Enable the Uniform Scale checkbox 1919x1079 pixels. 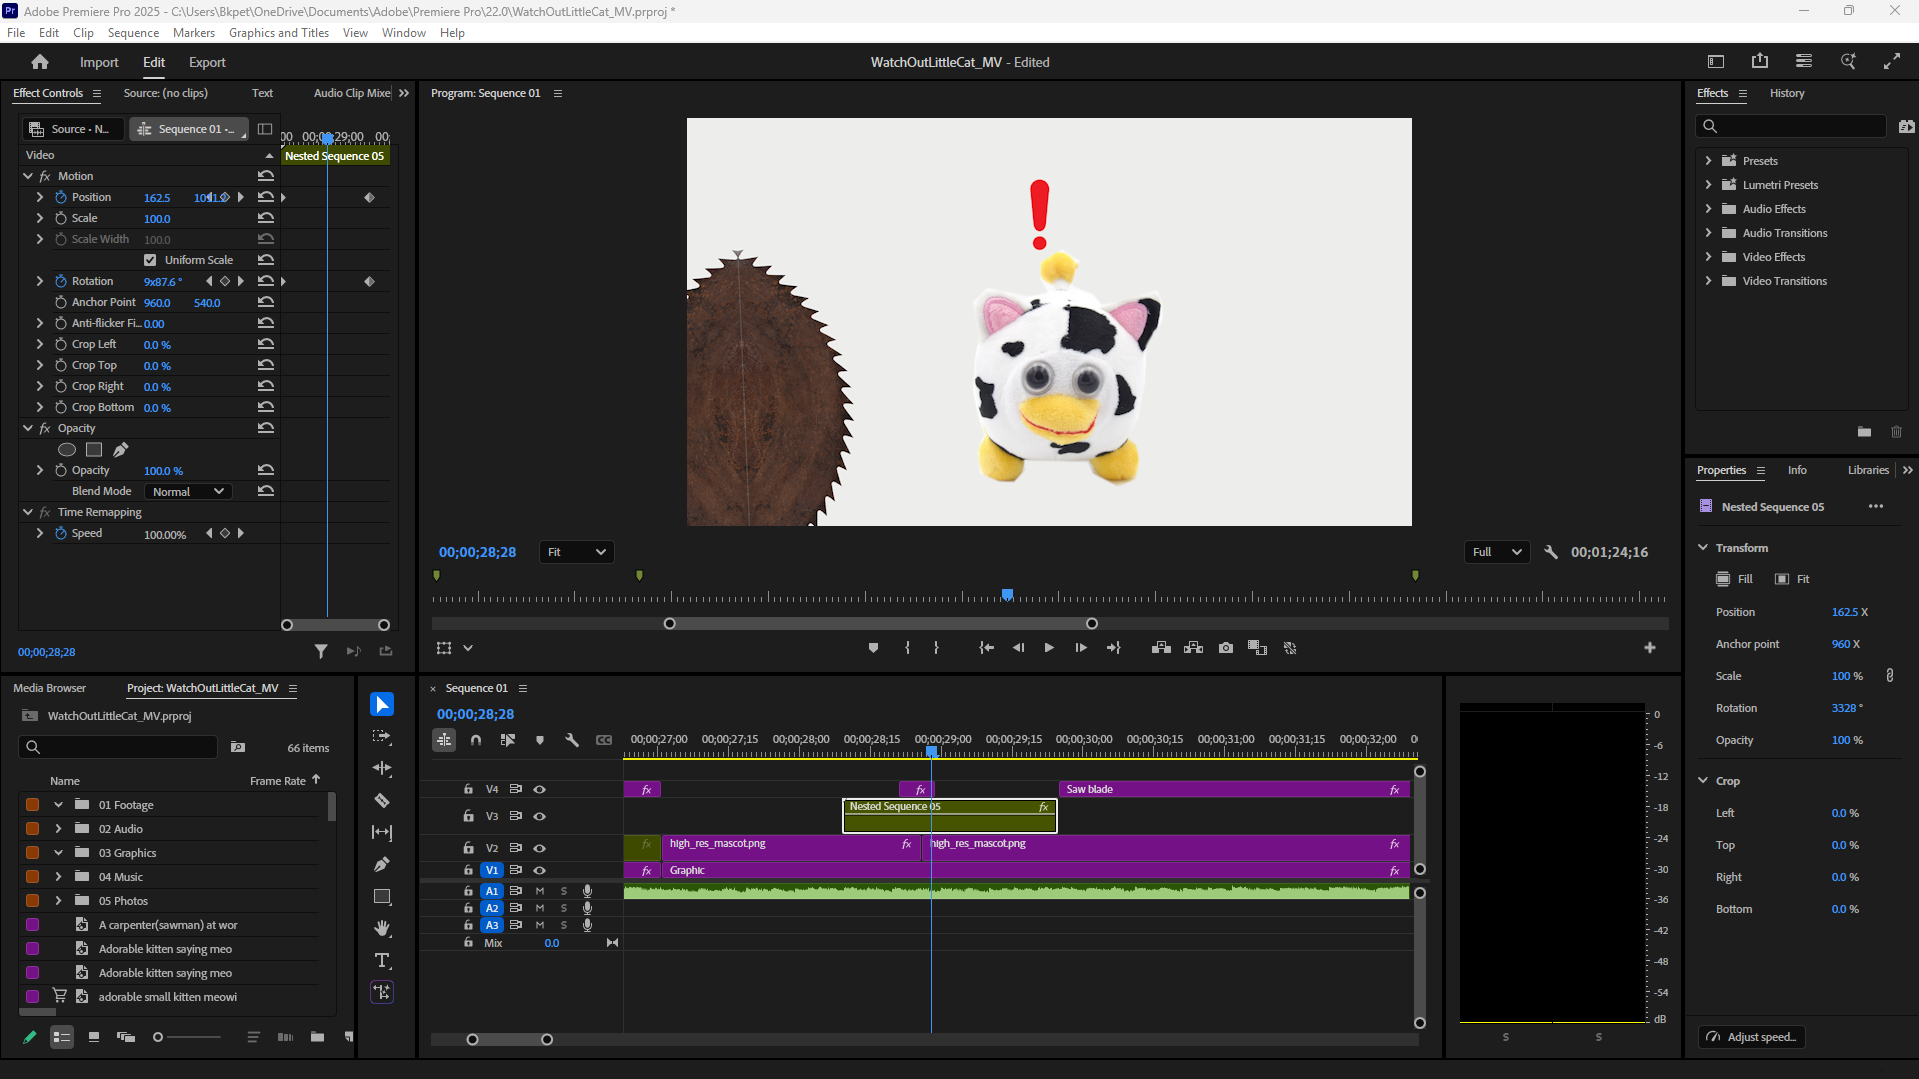coord(150,259)
